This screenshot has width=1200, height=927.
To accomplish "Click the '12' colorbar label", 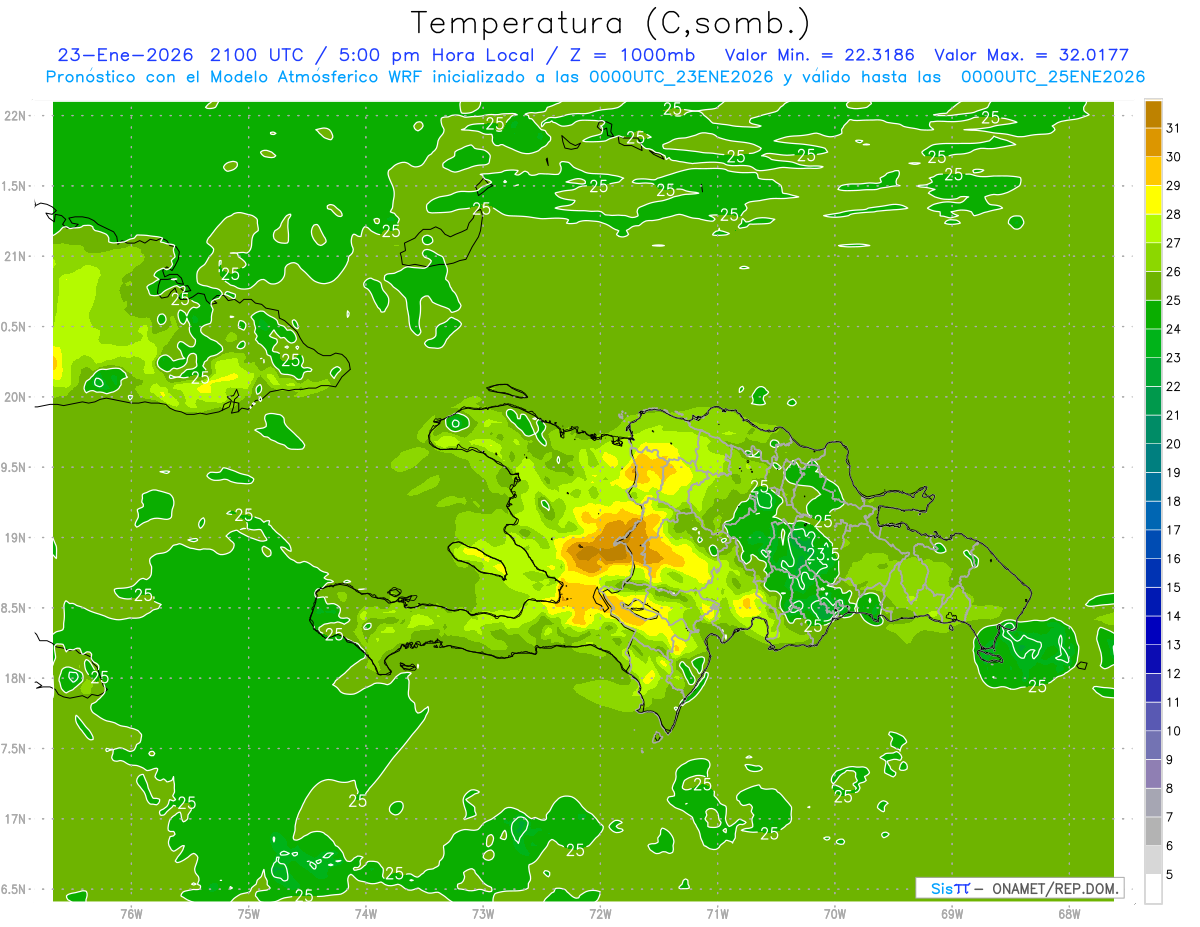I will click(1174, 674).
